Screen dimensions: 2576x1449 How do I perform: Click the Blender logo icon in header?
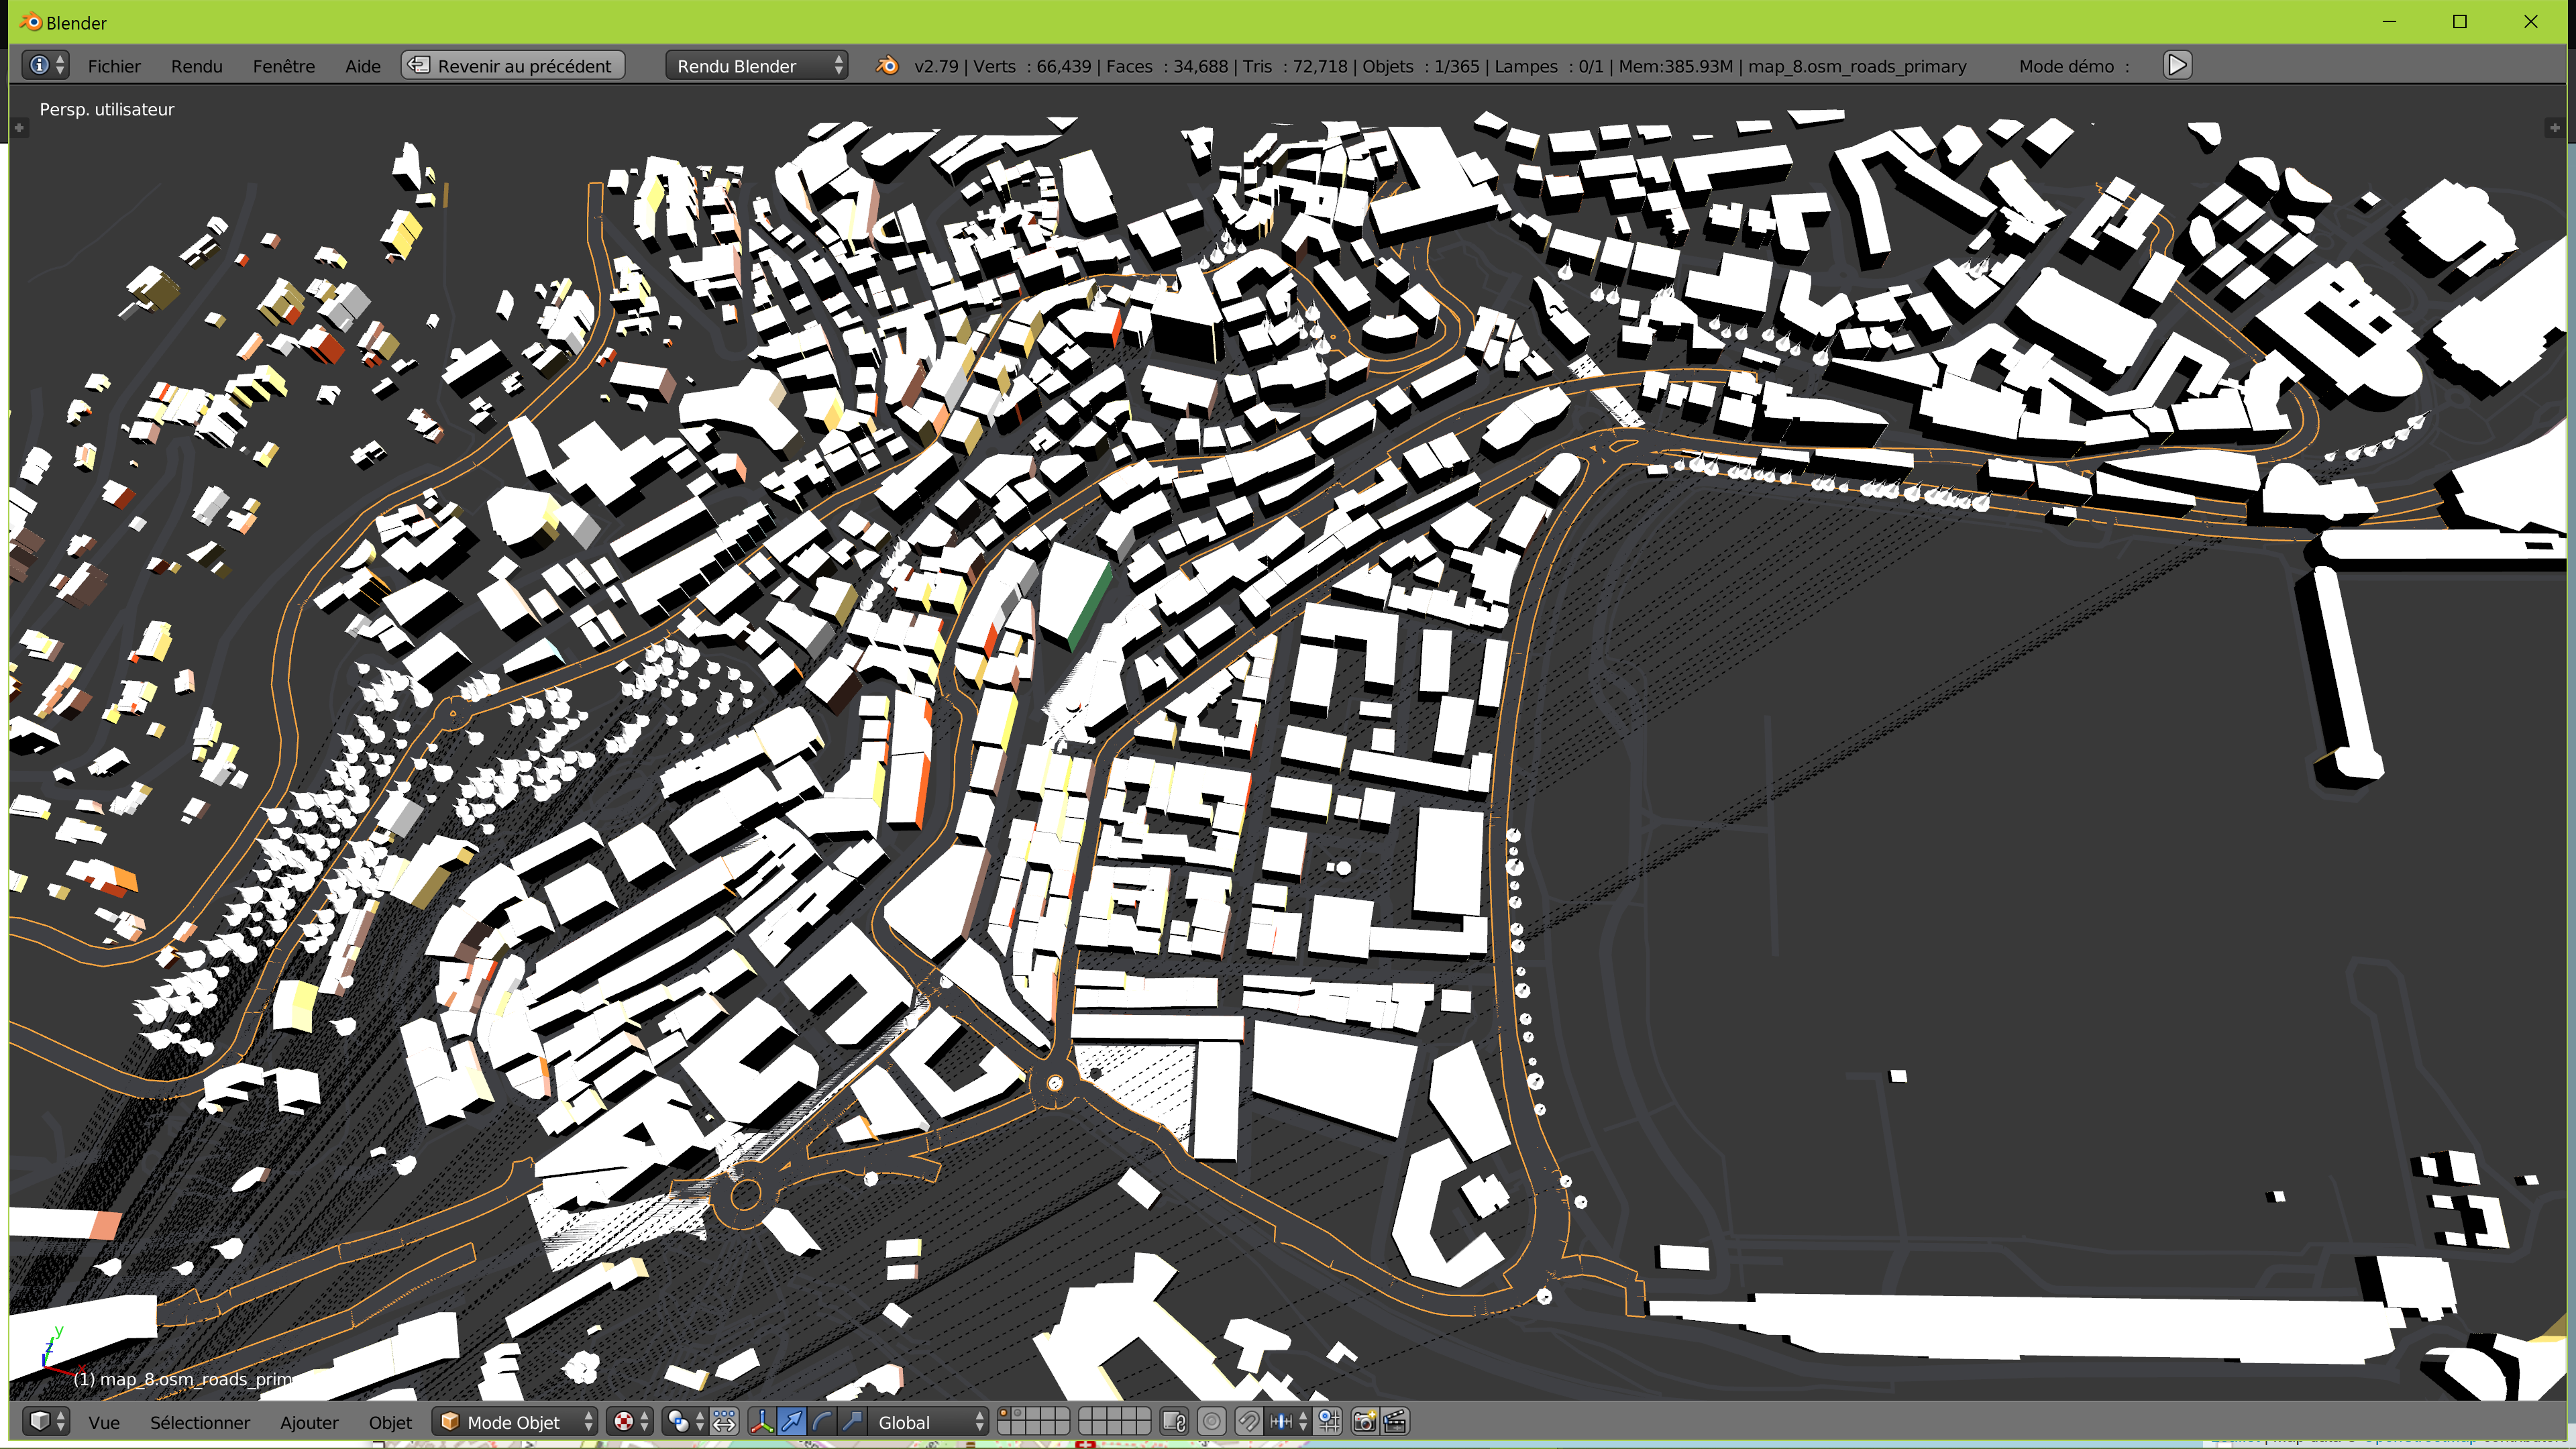(887, 65)
